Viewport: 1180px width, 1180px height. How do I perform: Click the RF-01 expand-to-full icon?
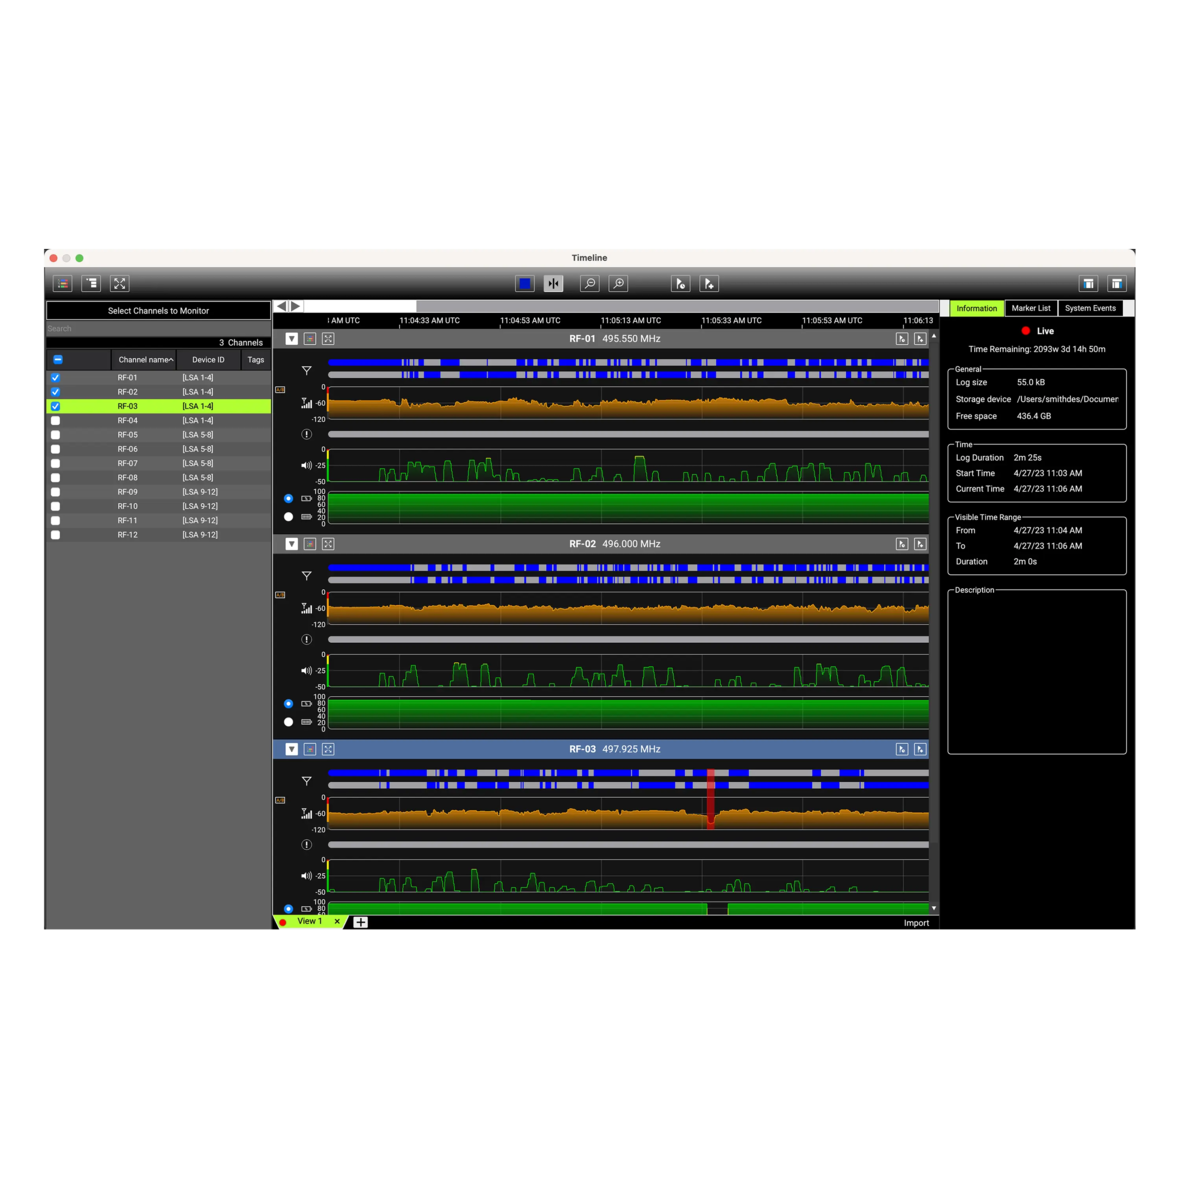[x=328, y=339]
